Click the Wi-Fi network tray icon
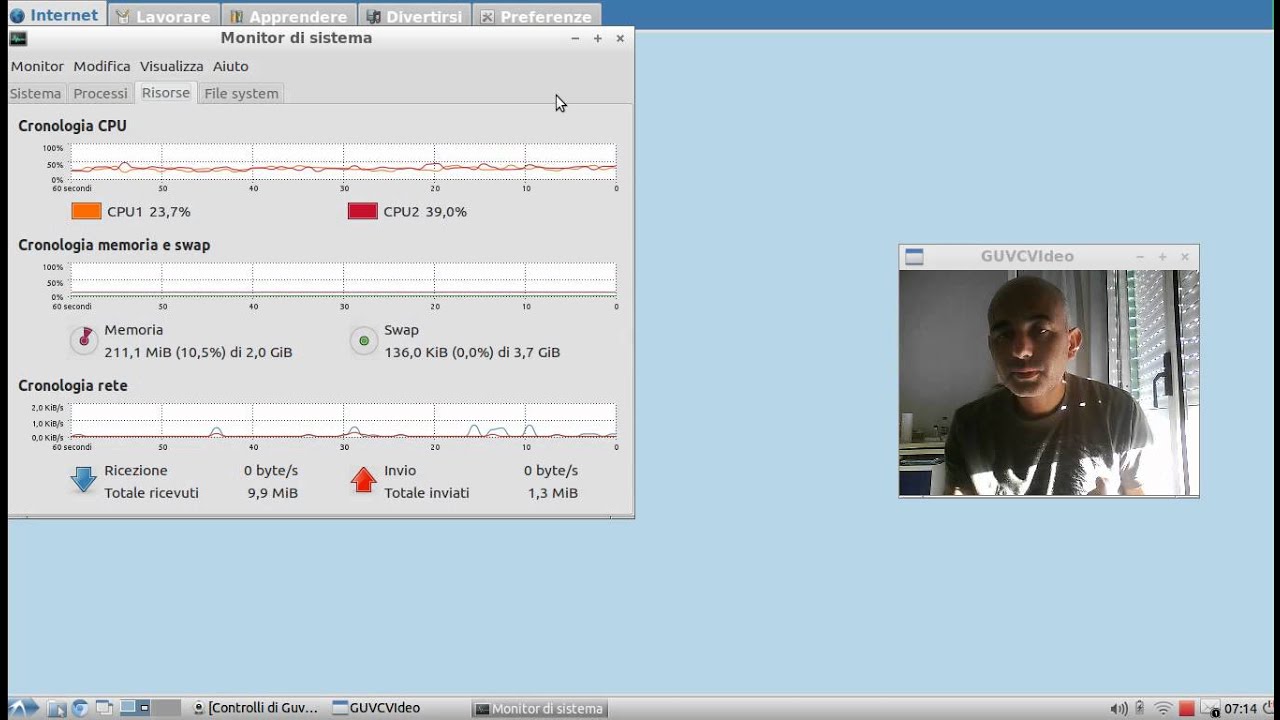The height and width of the screenshot is (720, 1280). click(x=1163, y=709)
